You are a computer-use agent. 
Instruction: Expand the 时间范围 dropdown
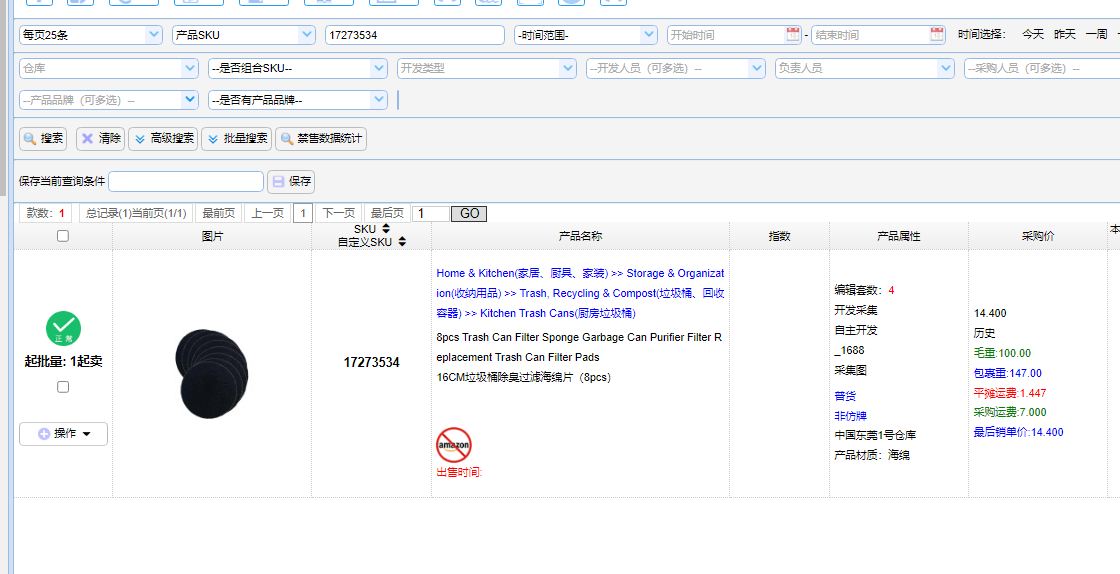click(x=586, y=35)
